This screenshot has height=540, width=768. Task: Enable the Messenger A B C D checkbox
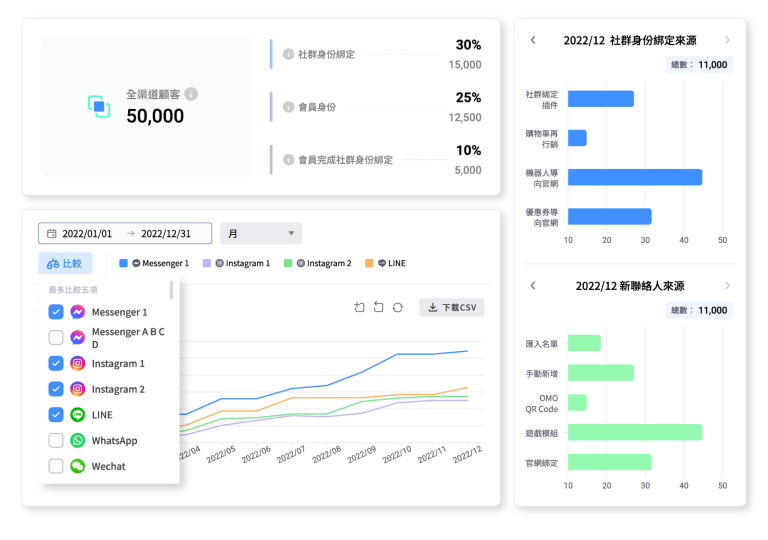(56, 338)
